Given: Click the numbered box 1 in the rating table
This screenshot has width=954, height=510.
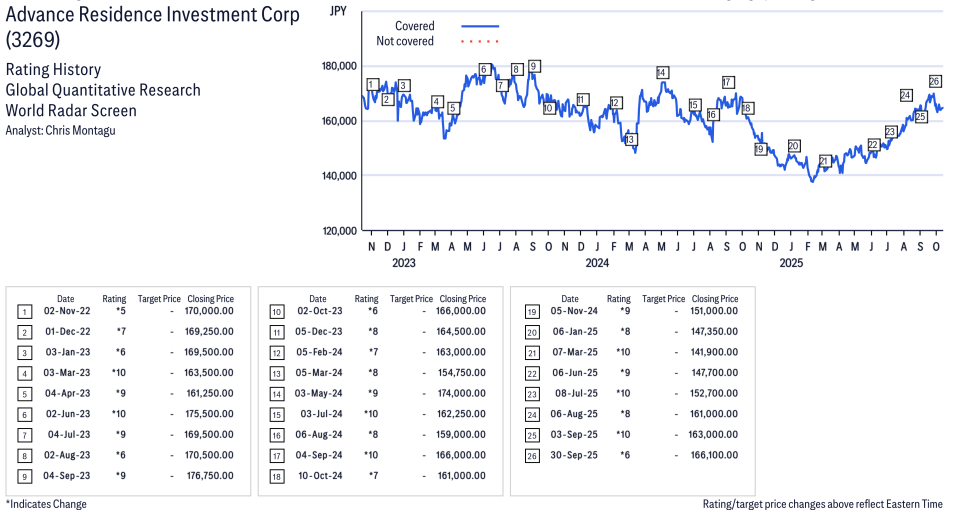Looking at the screenshot, I should pos(25,312).
